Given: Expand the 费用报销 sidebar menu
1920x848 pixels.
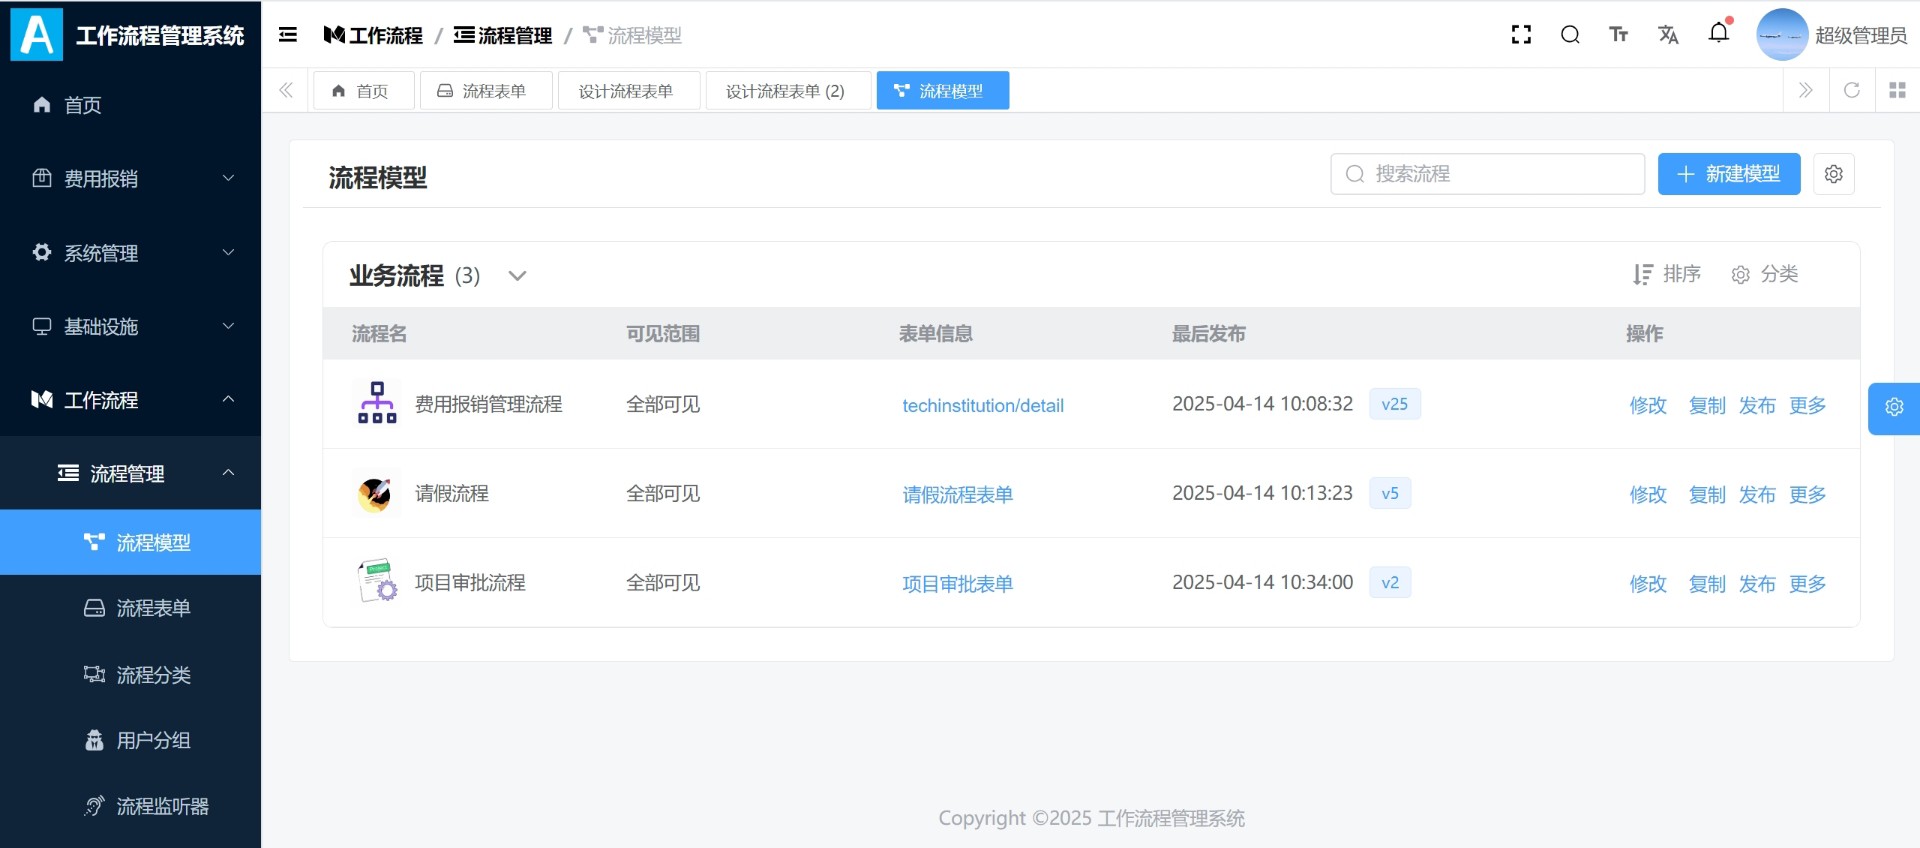Looking at the screenshot, I should 130,179.
